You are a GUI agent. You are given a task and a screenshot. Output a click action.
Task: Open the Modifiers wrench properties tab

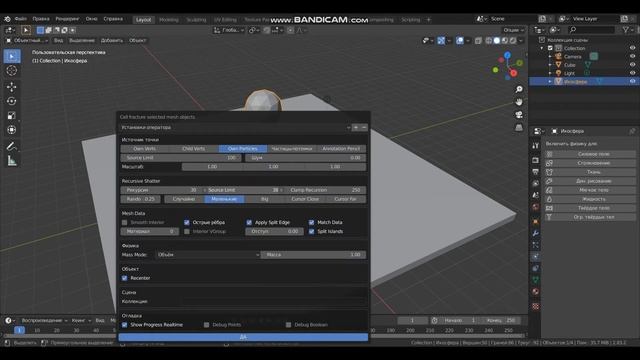(536, 233)
